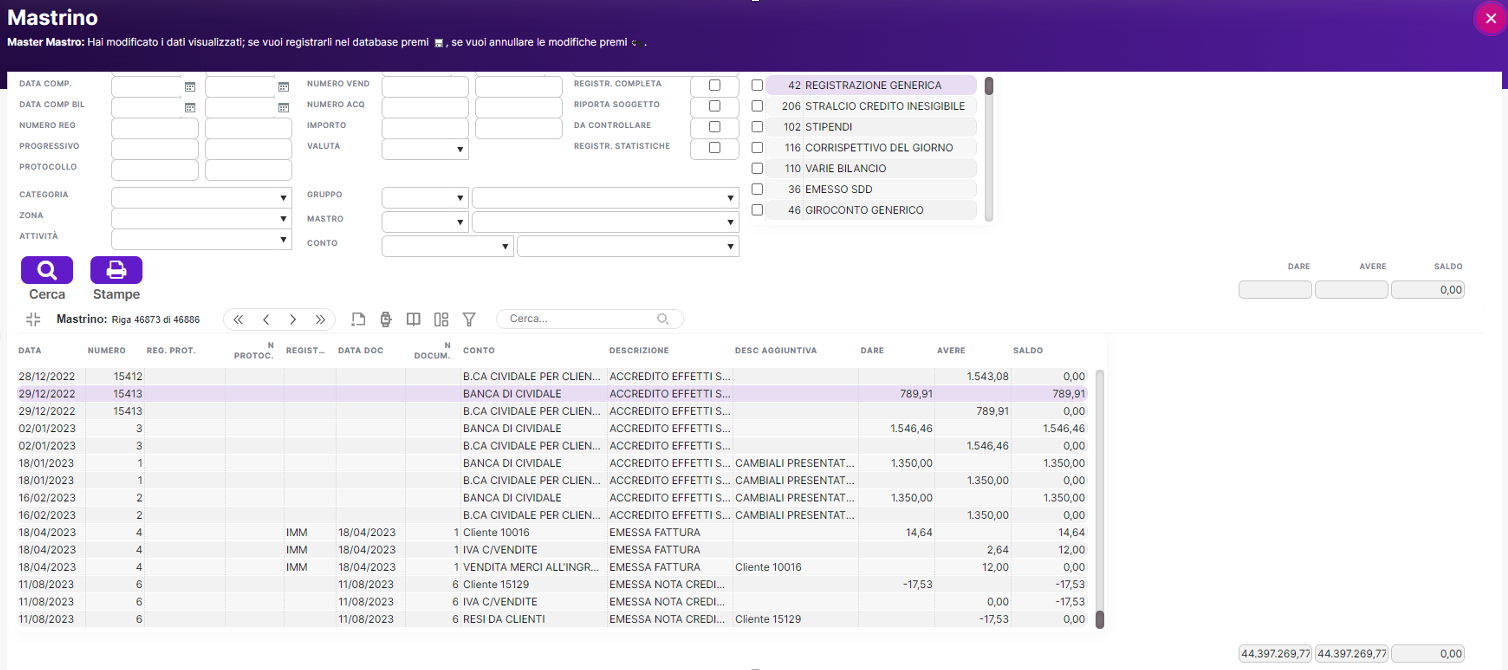Click the 1.543,08 AVERE cell
The image size is (1508, 670).
(x=973, y=376)
